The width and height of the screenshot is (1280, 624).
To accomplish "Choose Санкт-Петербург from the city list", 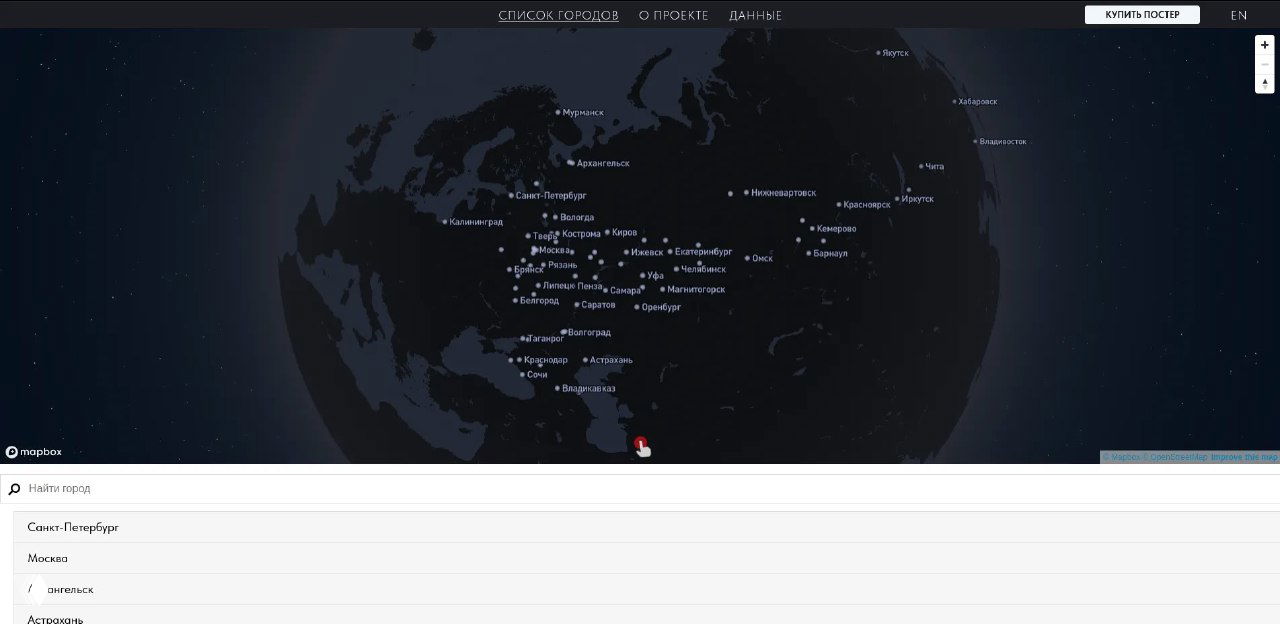I will [73, 527].
